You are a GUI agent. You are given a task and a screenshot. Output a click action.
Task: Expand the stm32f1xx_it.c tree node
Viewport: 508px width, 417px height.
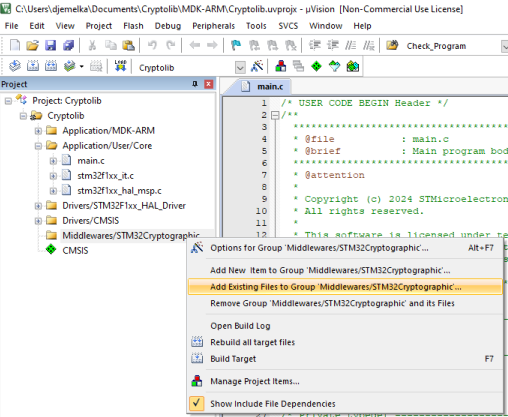tap(53, 176)
